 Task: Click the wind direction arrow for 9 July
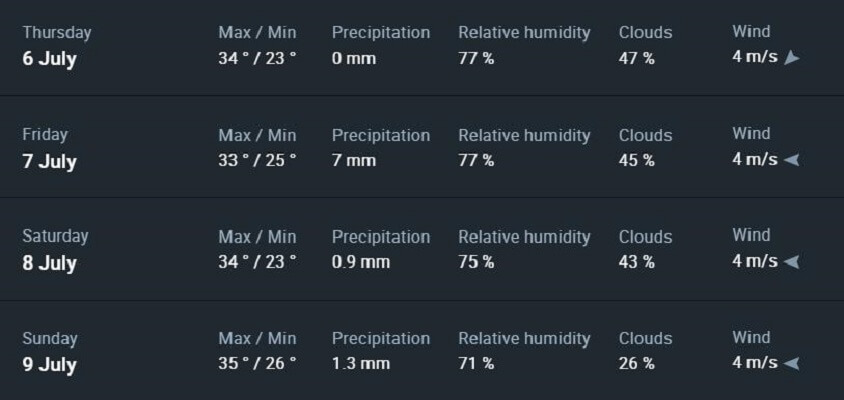pos(791,363)
